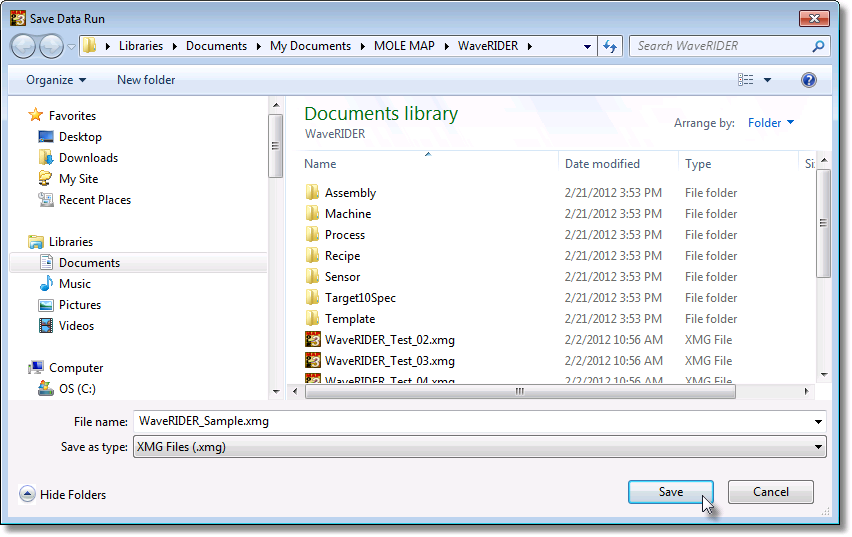Click the Favorites star icon

[x=36, y=115]
